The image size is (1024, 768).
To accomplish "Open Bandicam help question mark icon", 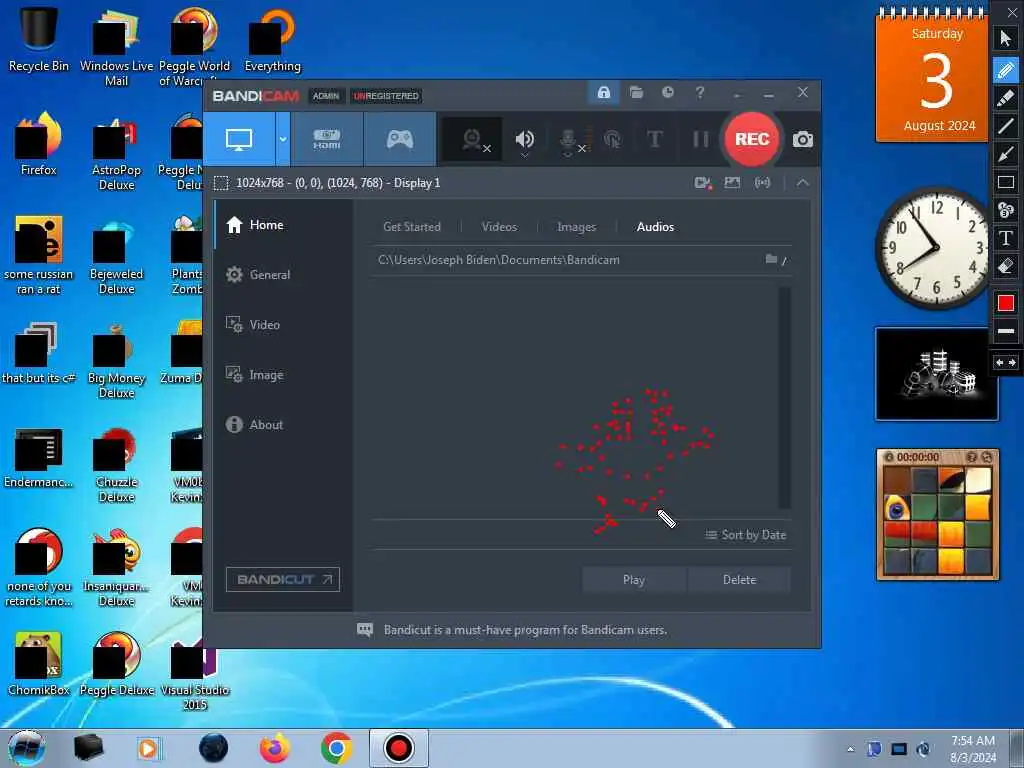I will (x=699, y=93).
